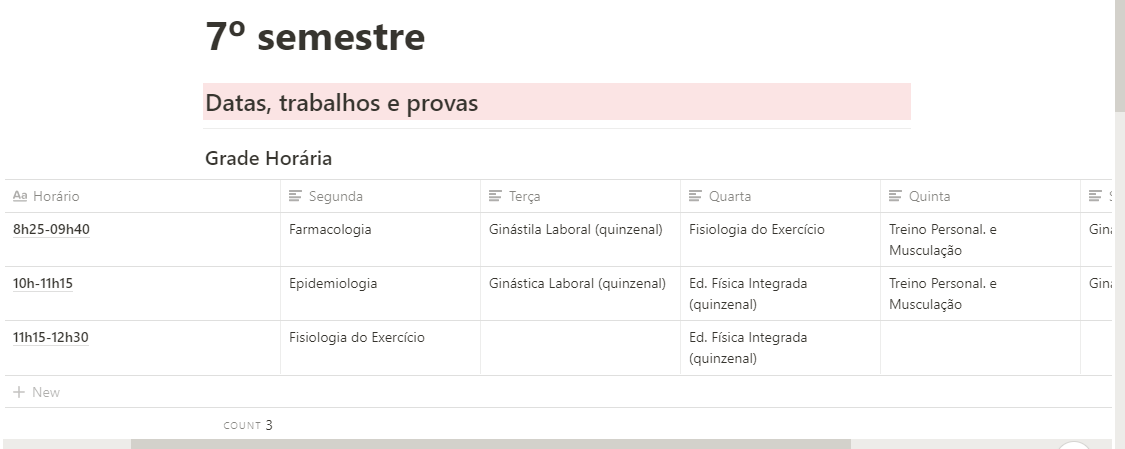The height and width of the screenshot is (449, 1125).
Task: Open the Quarta column header menu
Action: (x=730, y=196)
